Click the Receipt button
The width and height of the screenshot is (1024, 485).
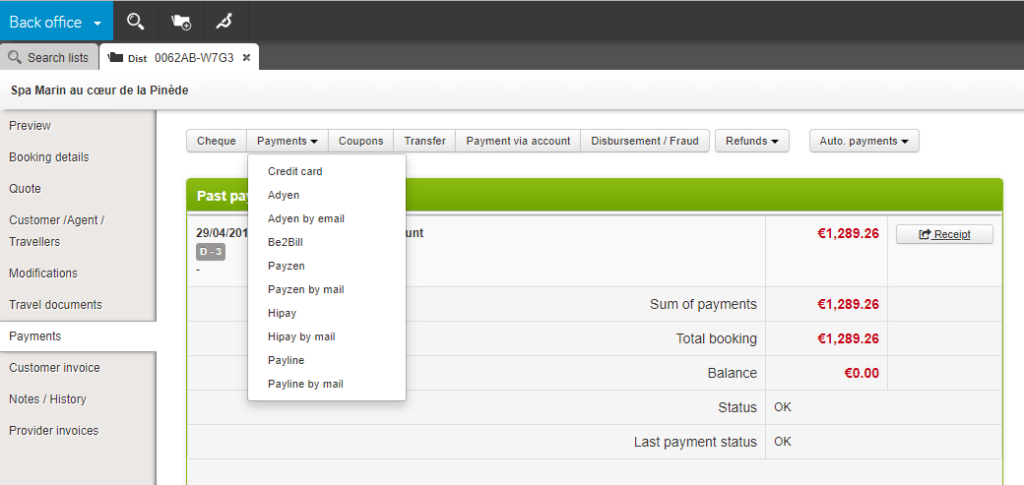(944, 234)
